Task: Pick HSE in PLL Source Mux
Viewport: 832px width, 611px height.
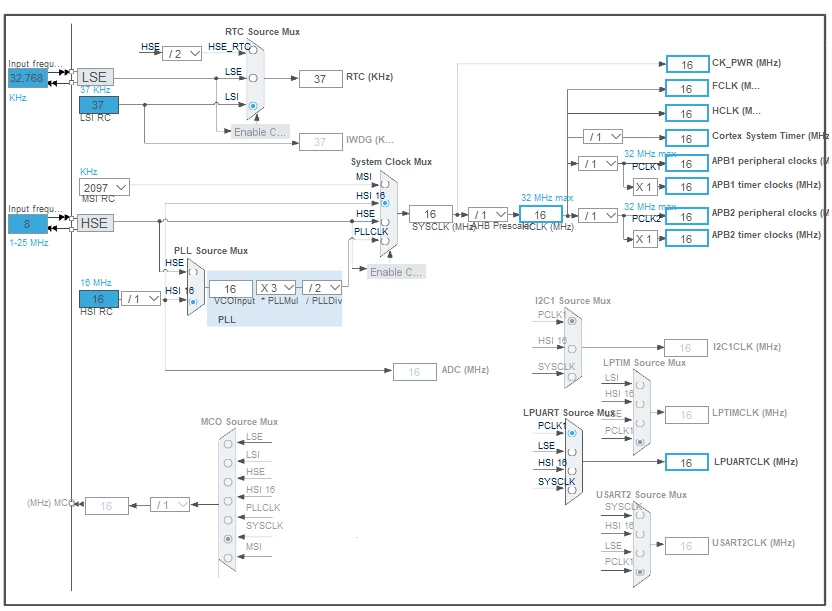Action: click(193, 272)
